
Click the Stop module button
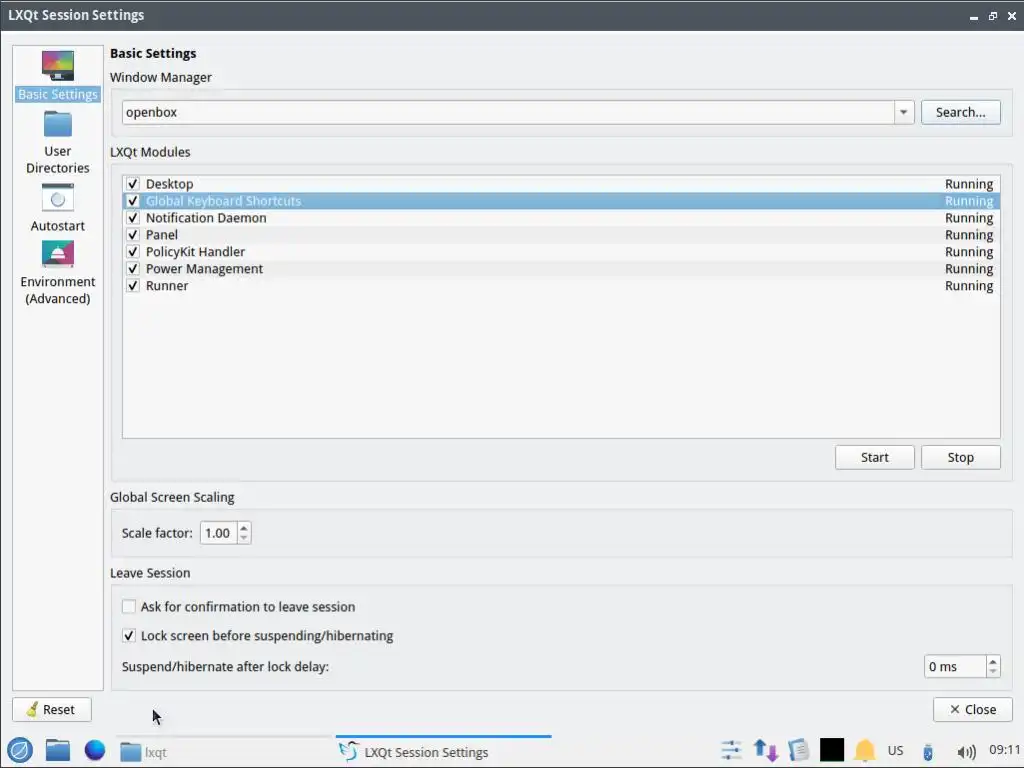(x=961, y=457)
